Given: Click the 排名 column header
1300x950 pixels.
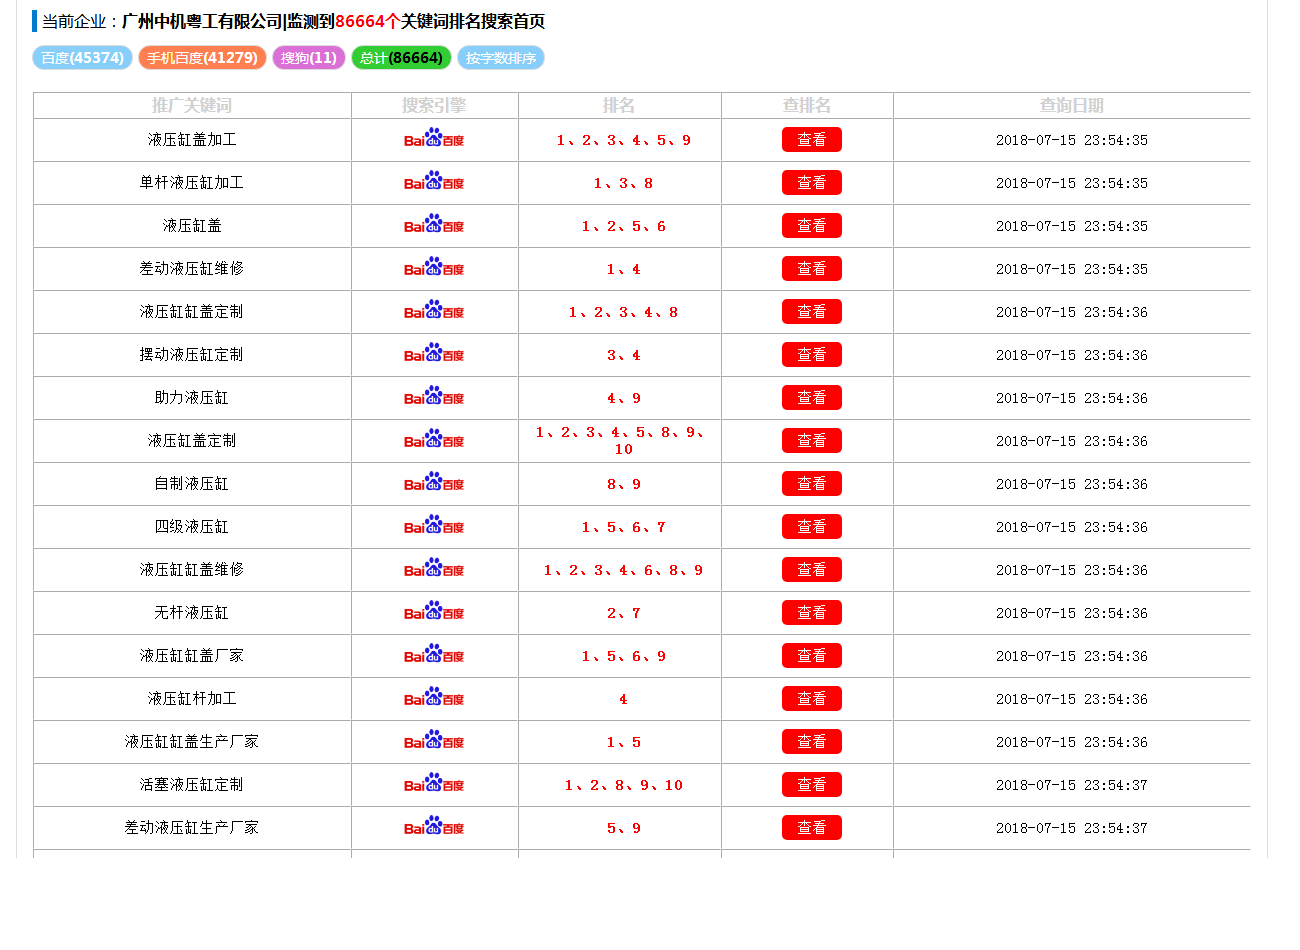Looking at the screenshot, I should [x=619, y=105].
